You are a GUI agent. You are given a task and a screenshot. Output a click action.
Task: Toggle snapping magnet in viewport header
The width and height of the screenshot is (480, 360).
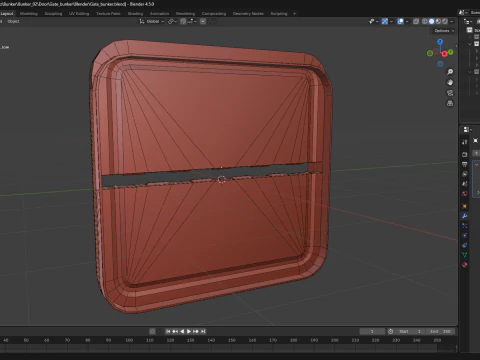coord(183,21)
